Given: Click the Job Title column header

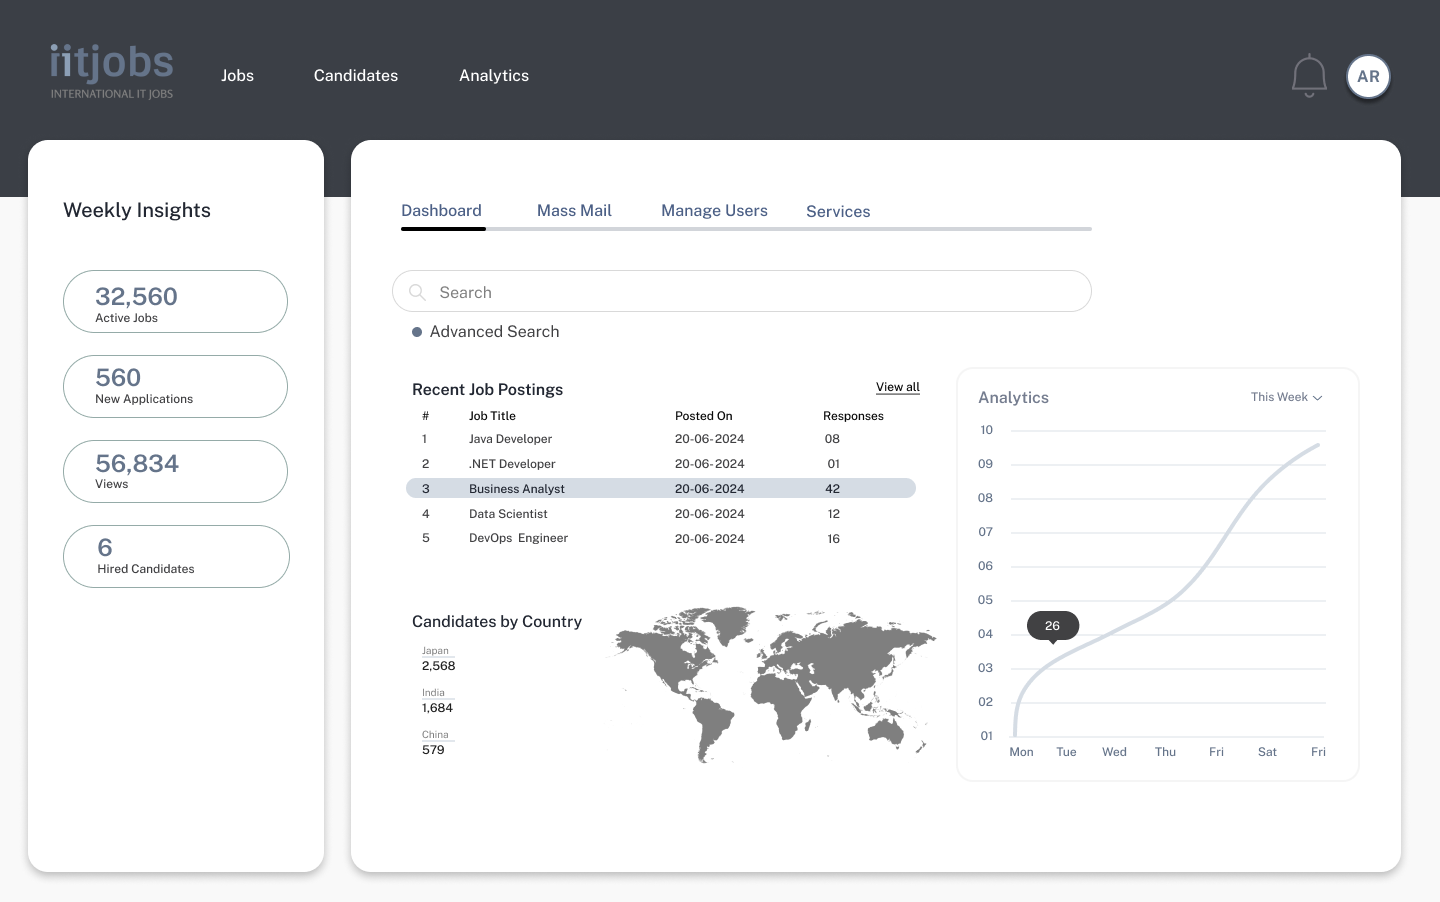Looking at the screenshot, I should tap(492, 416).
